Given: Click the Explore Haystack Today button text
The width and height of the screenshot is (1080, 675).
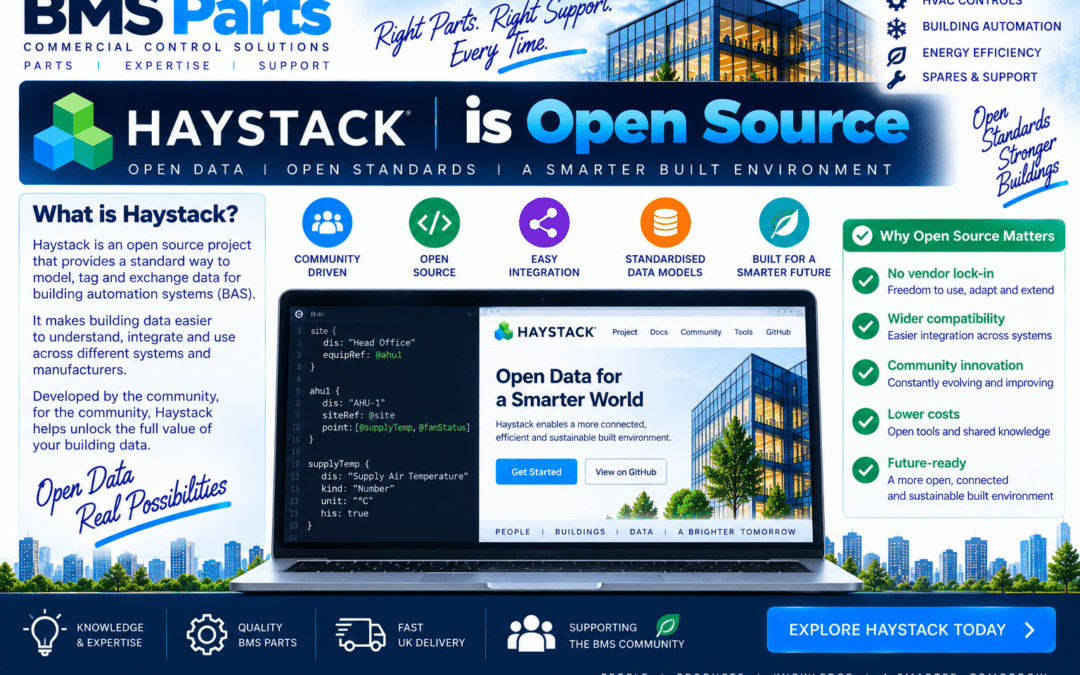Looking at the screenshot, I should 897,630.
